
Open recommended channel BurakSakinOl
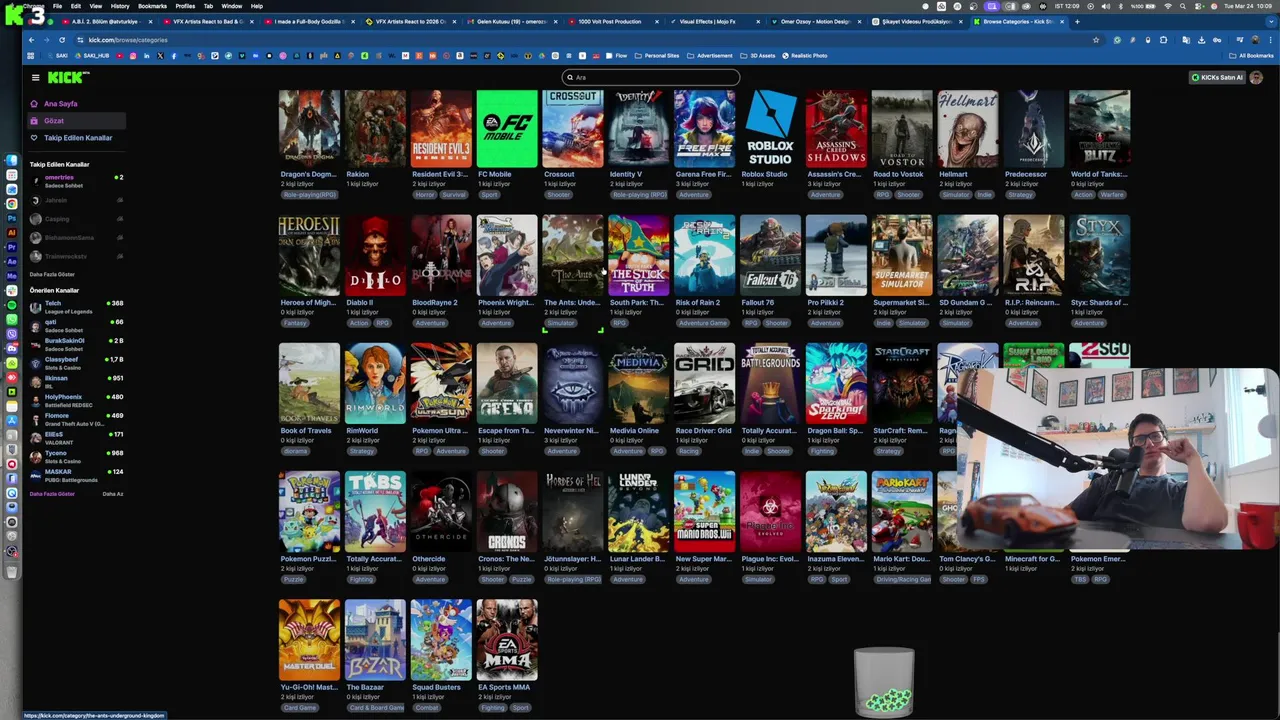pos(77,345)
